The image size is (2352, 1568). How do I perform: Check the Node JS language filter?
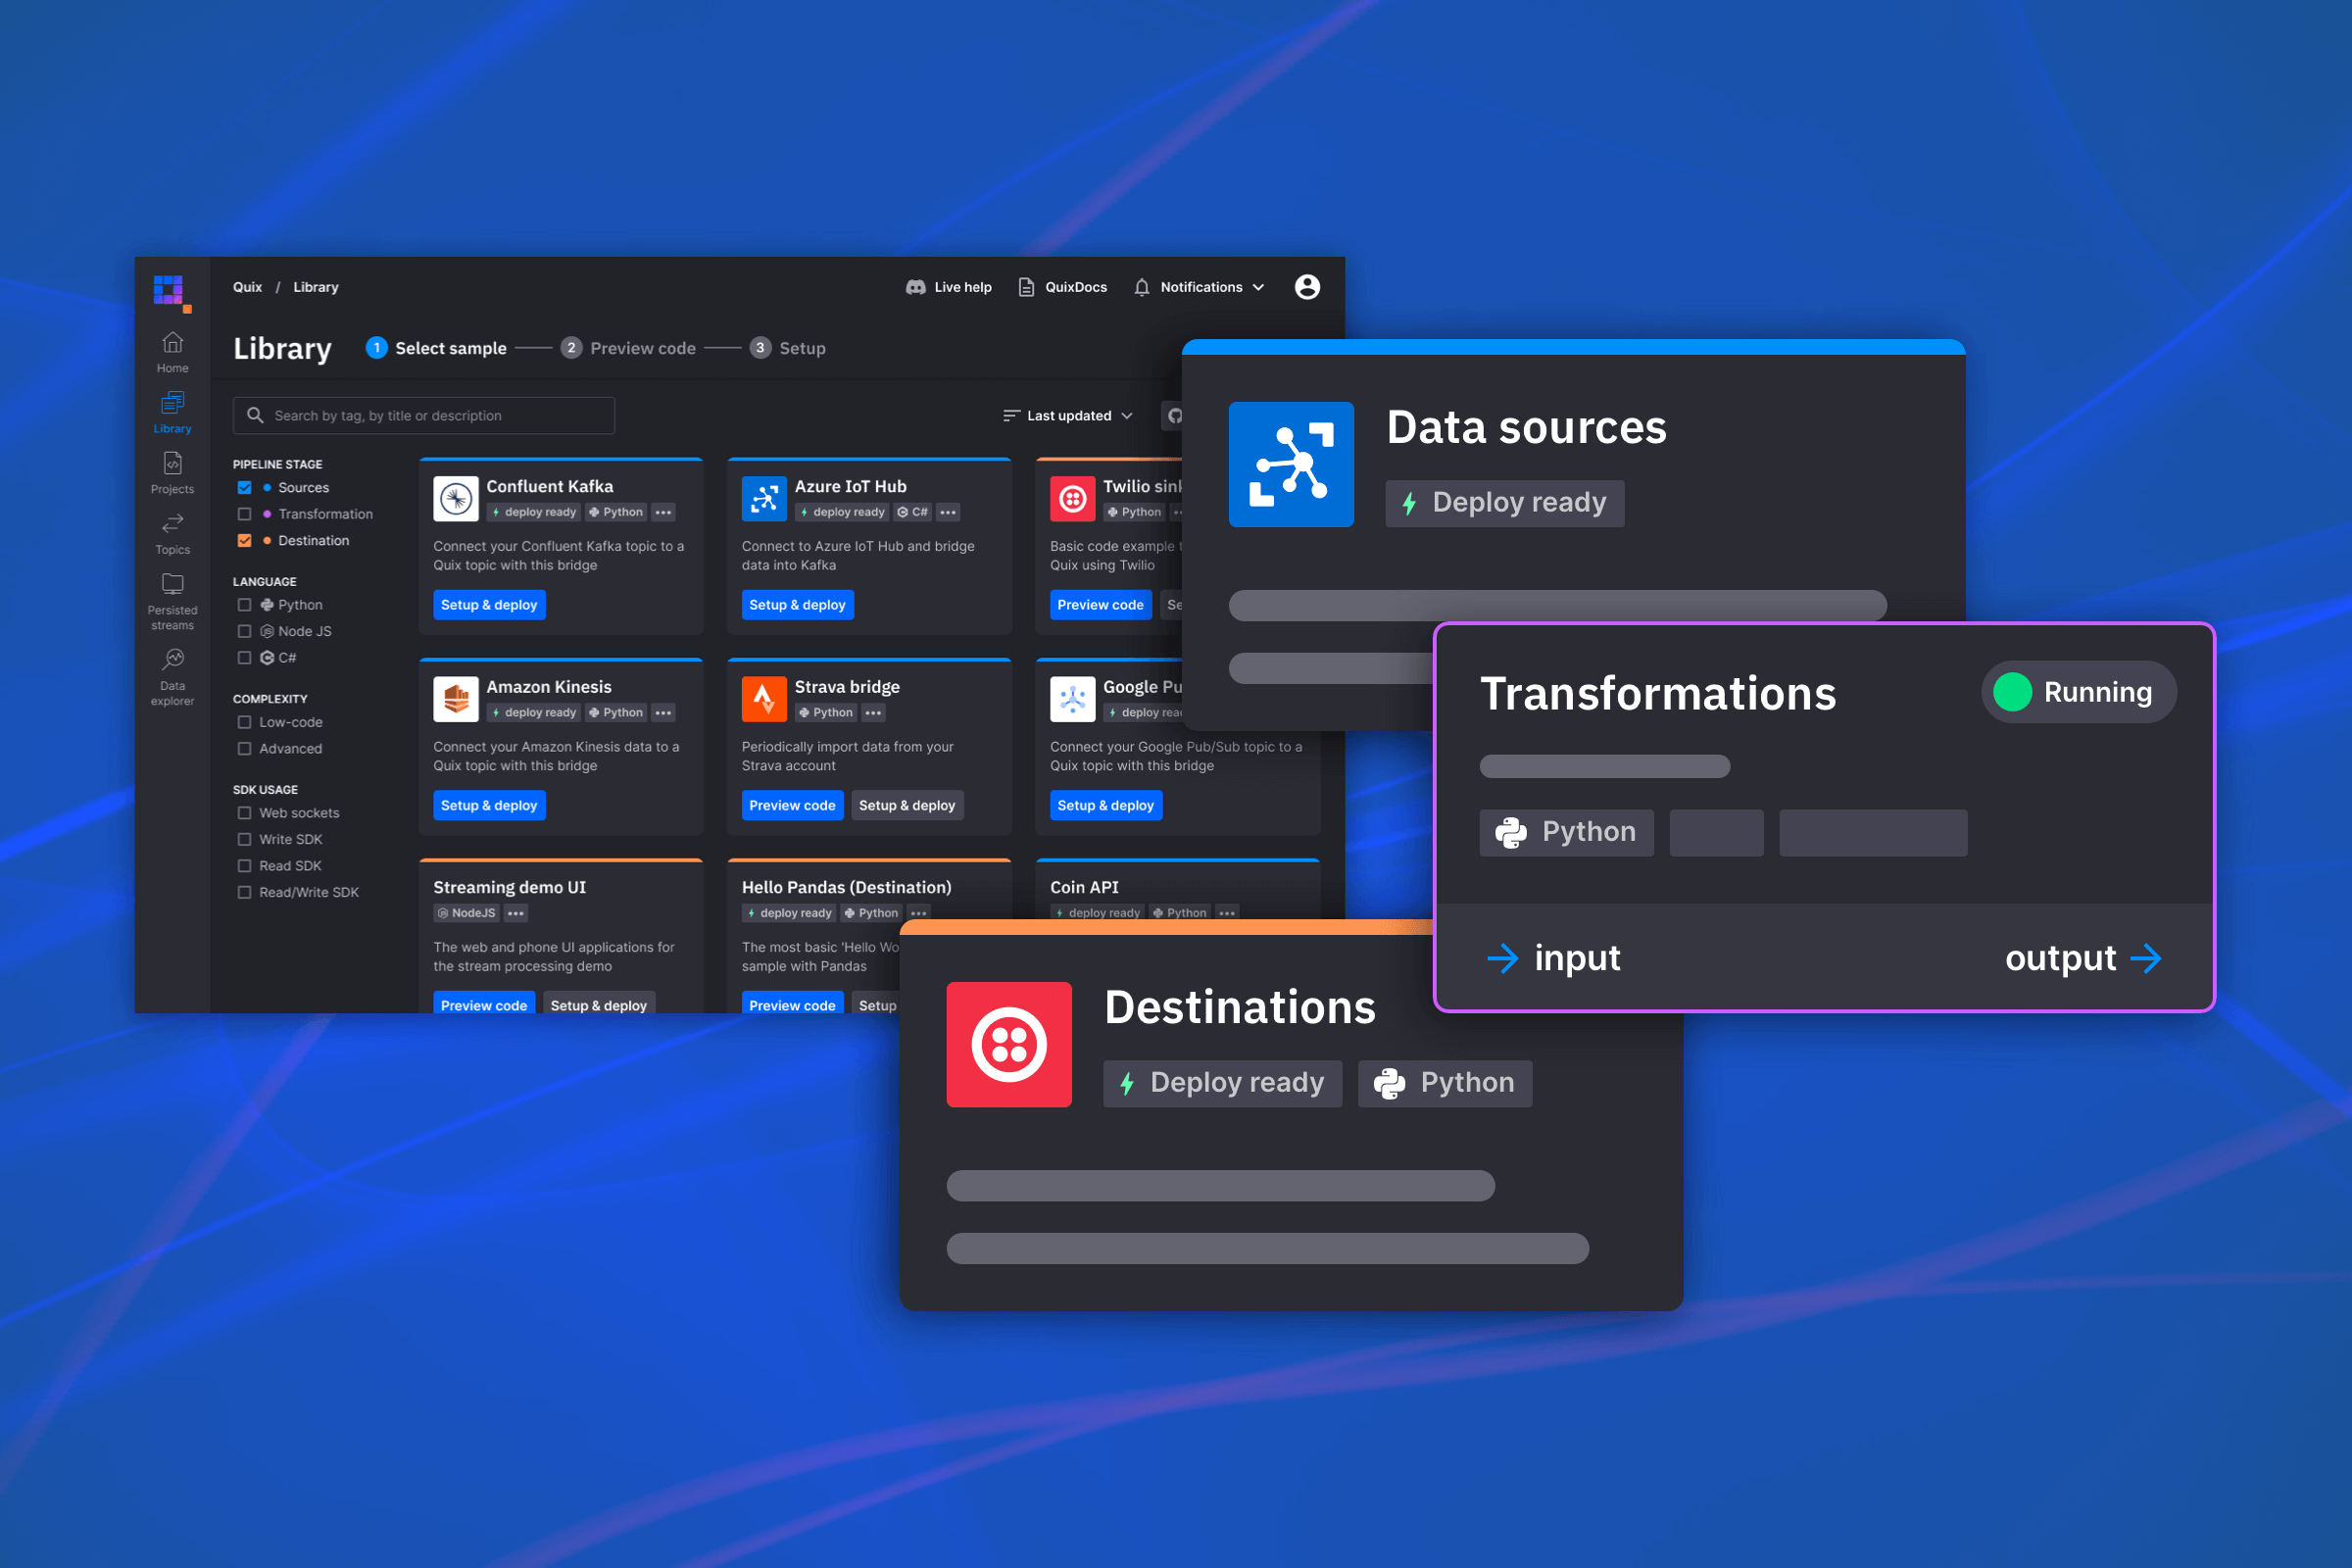click(244, 631)
